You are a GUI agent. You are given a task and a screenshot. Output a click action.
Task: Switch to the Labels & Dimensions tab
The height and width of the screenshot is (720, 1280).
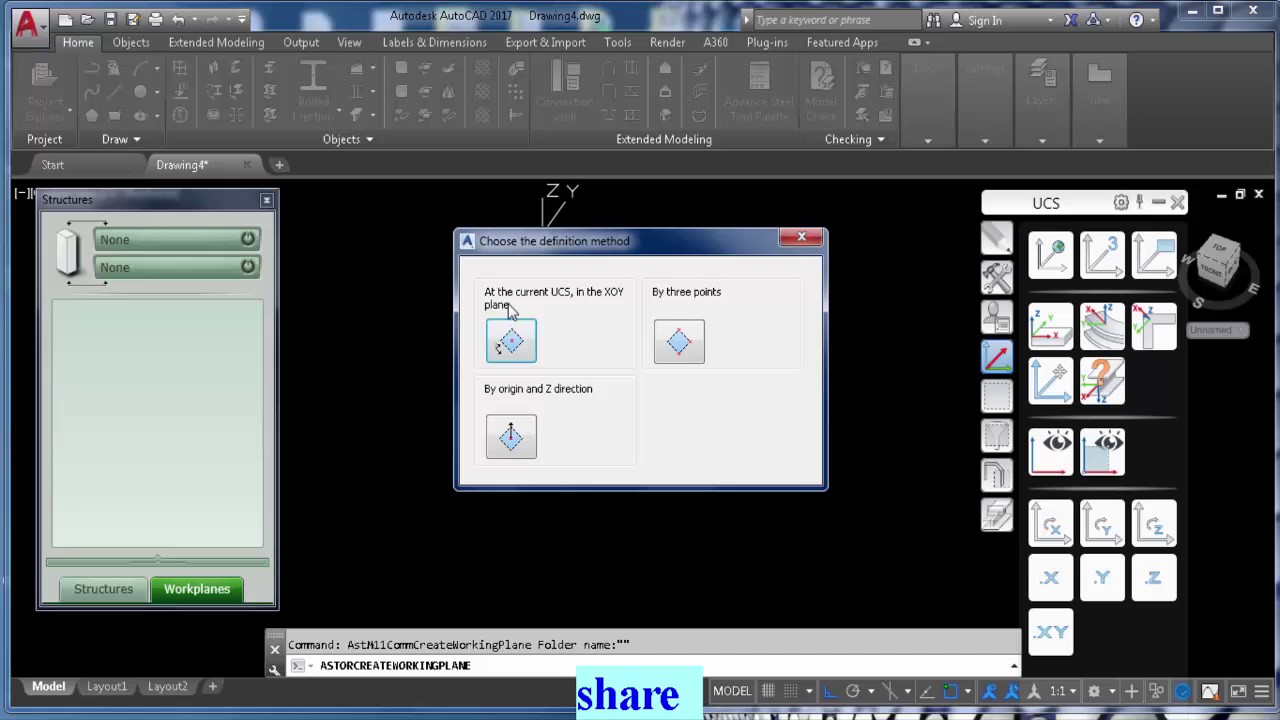[434, 42]
